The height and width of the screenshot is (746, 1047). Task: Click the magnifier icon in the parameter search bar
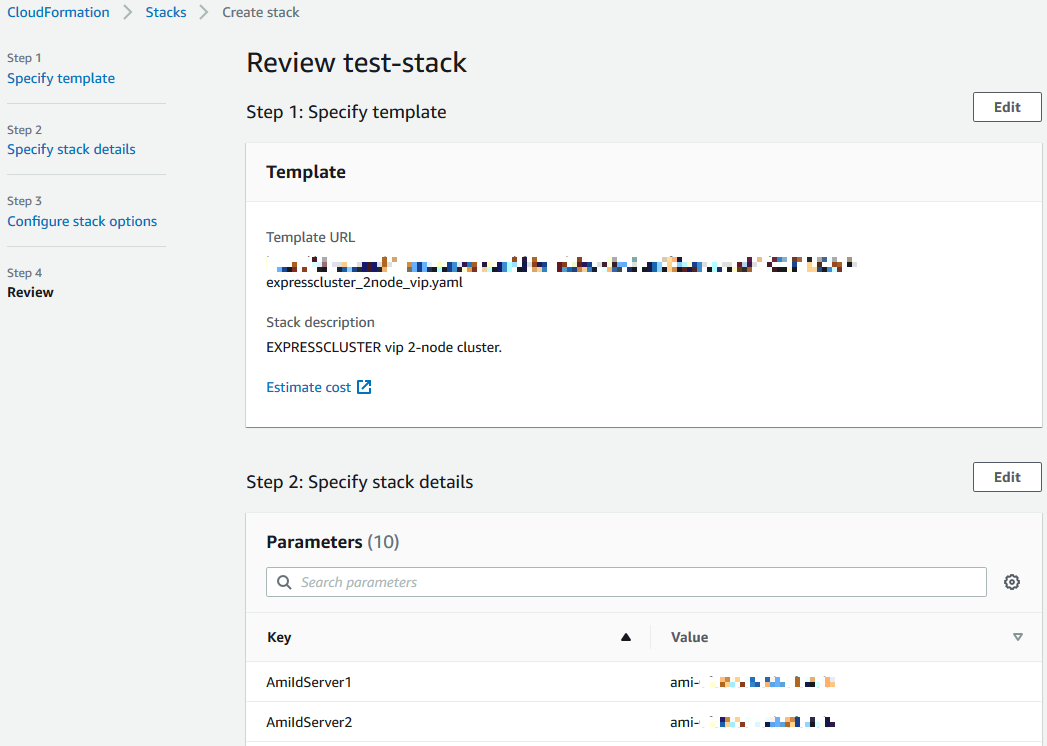click(283, 581)
